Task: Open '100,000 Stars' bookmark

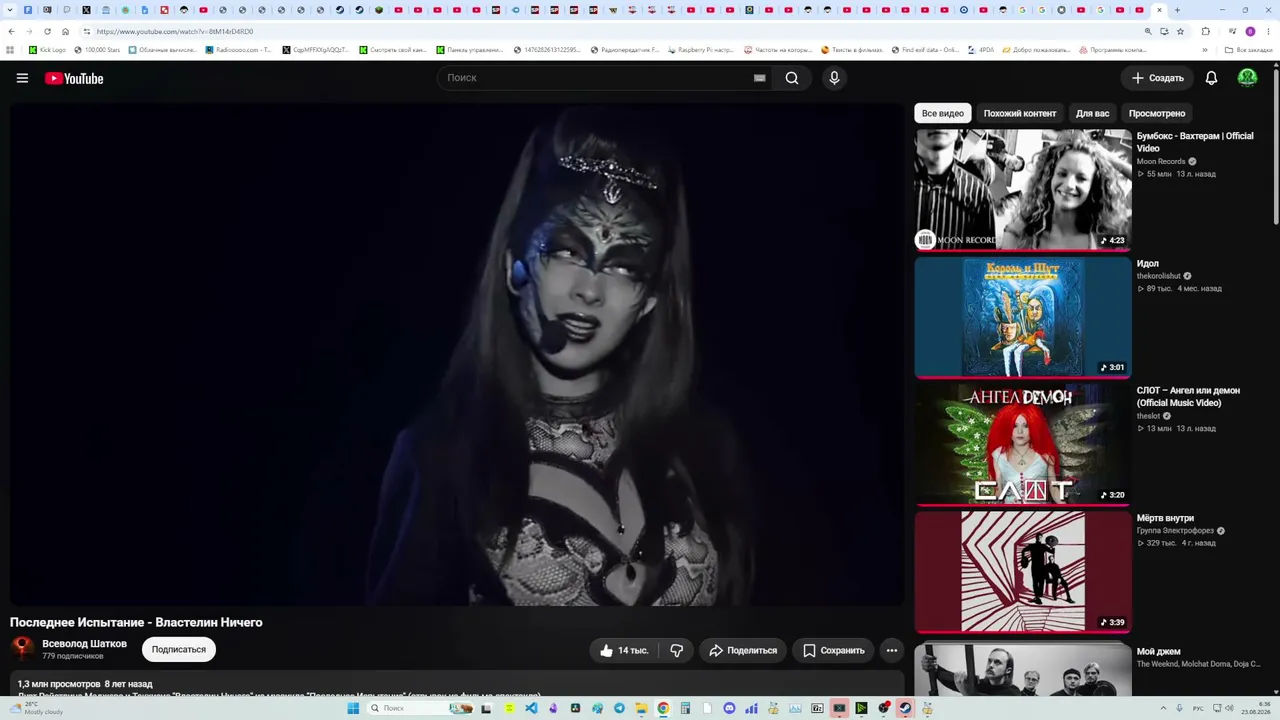Action: coord(96,49)
